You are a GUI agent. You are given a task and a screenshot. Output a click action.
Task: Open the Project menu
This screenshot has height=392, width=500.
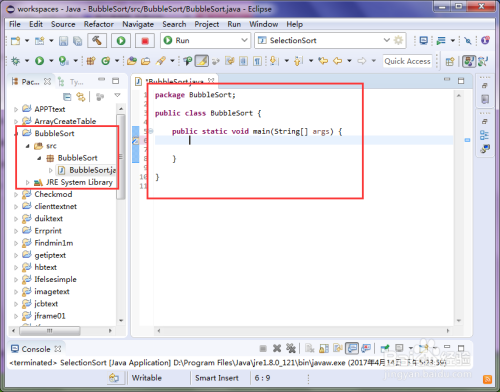[x=207, y=24]
